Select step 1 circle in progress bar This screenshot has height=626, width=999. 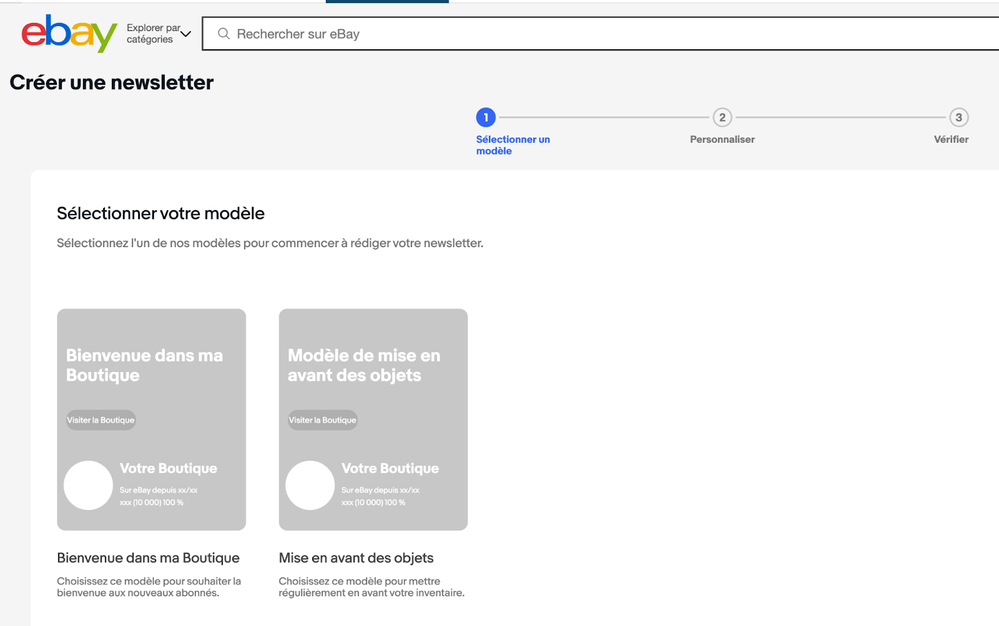tap(485, 117)
